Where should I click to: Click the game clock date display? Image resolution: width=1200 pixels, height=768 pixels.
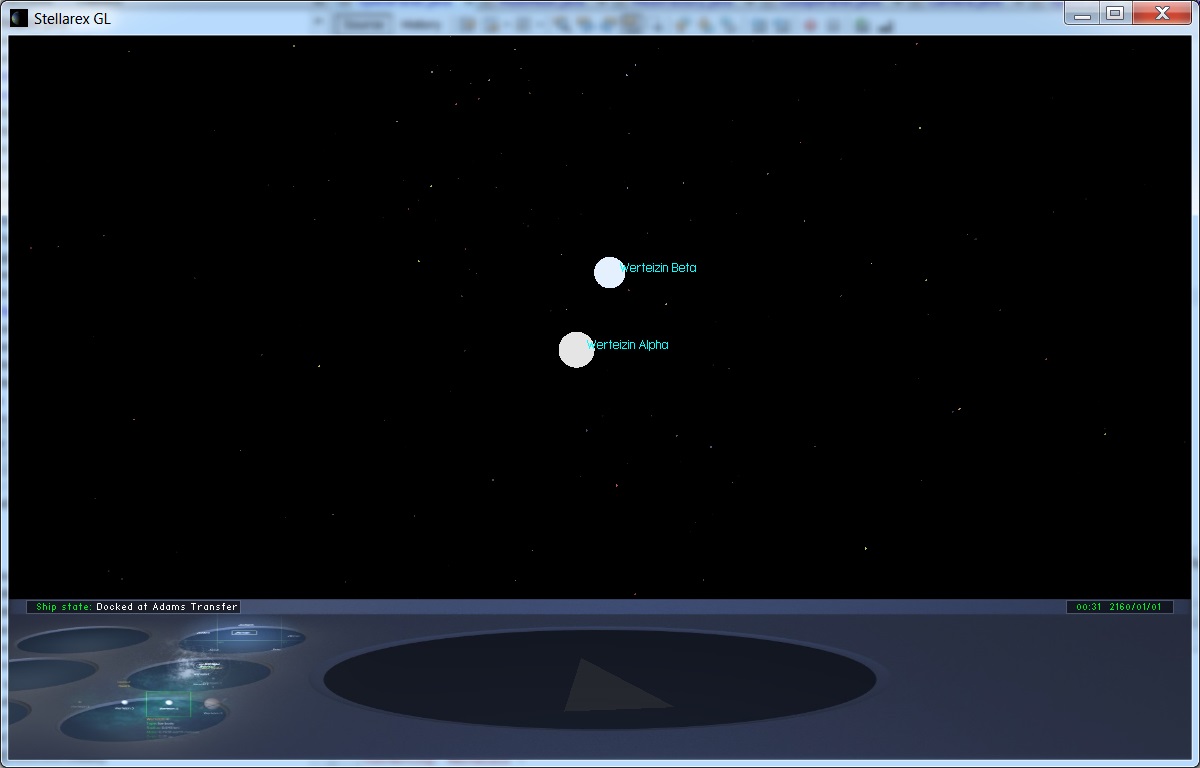point(1118,607)
